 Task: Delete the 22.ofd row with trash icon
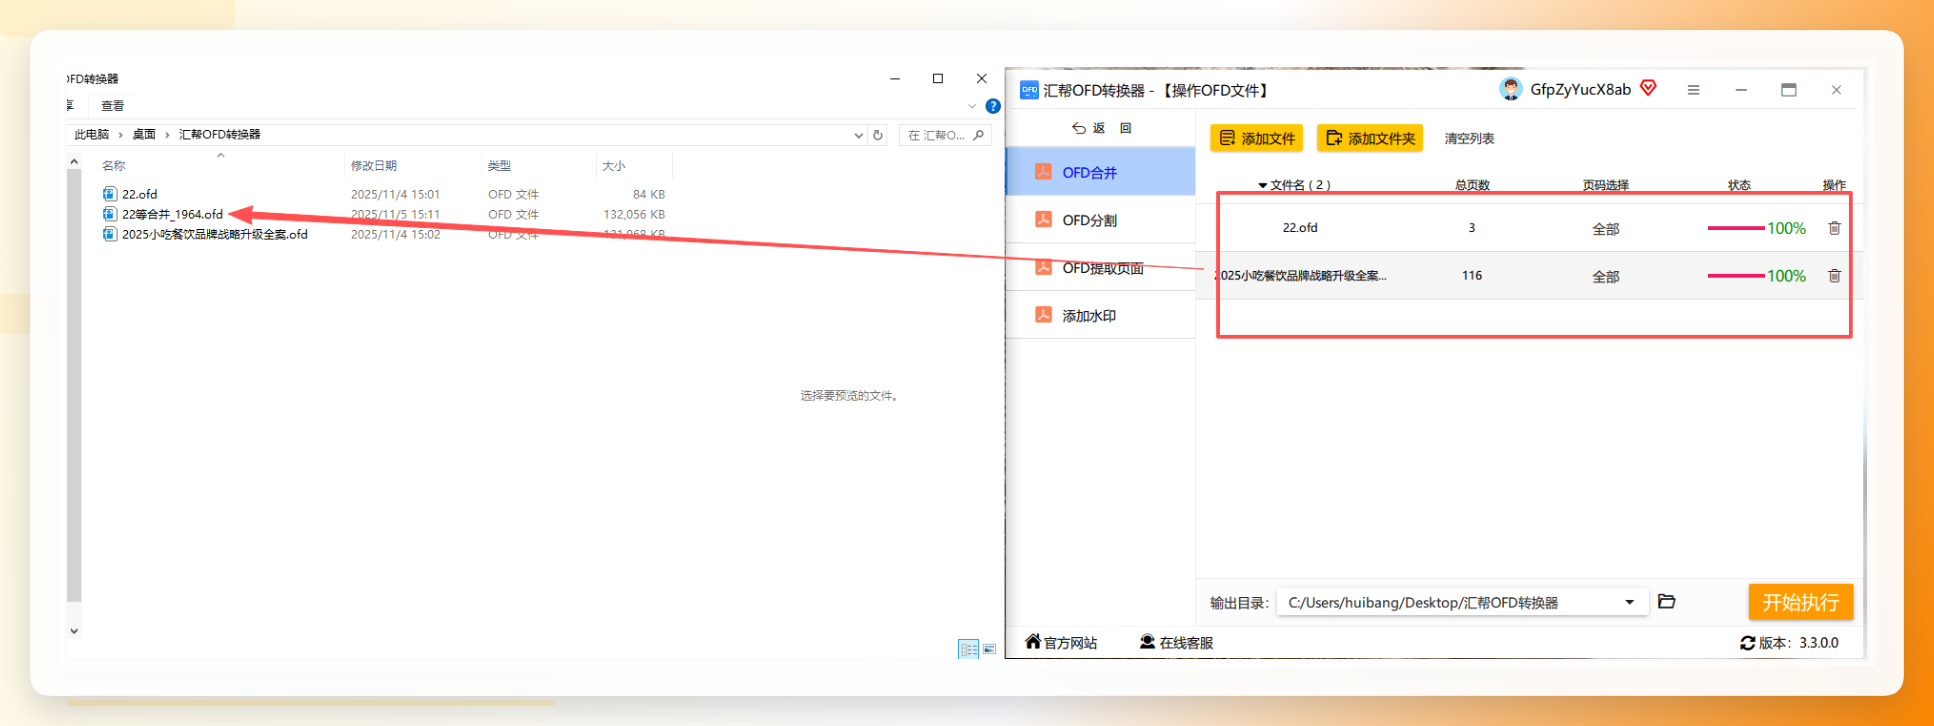click(1834, 228)
